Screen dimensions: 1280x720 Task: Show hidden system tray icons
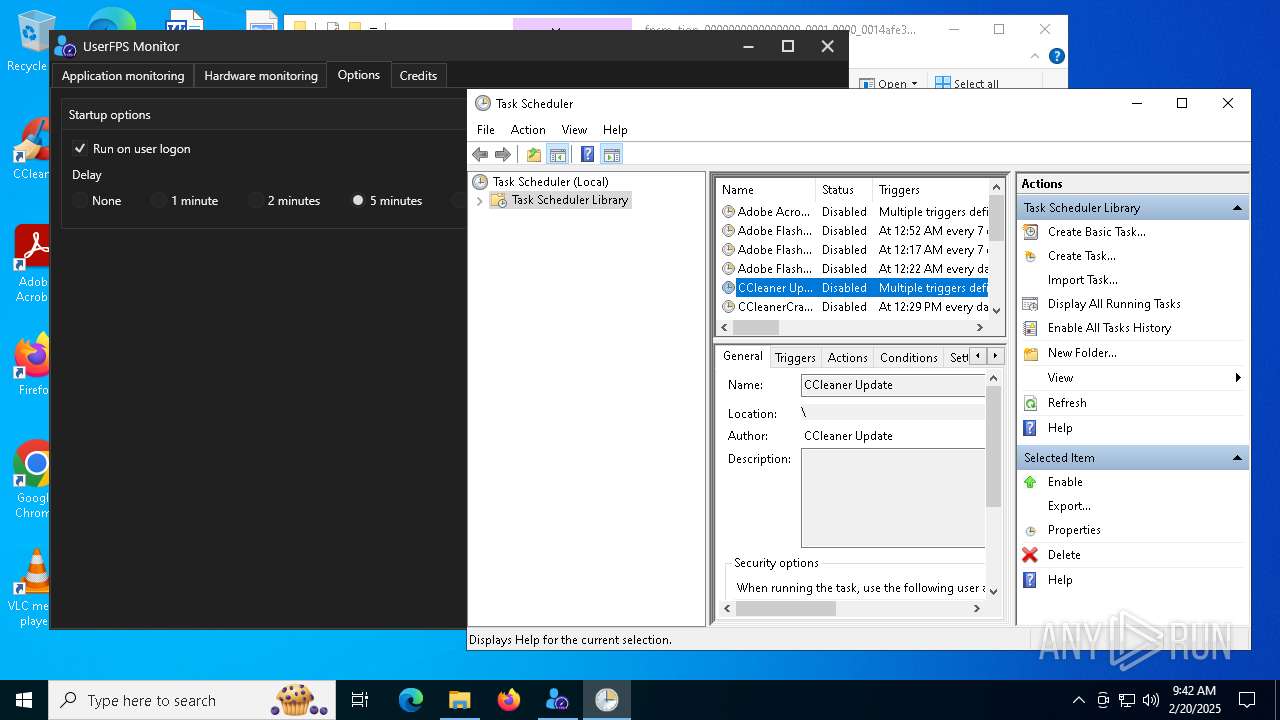click(1078, 700)
